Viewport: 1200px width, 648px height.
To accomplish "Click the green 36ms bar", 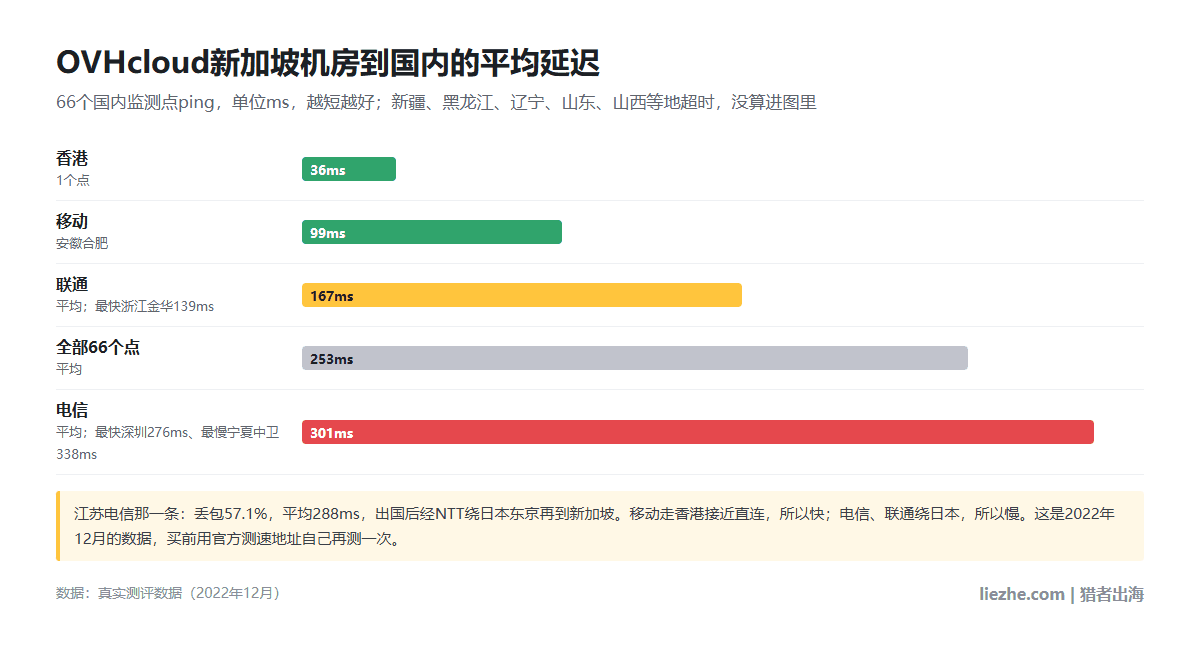I will pos(349,169).
